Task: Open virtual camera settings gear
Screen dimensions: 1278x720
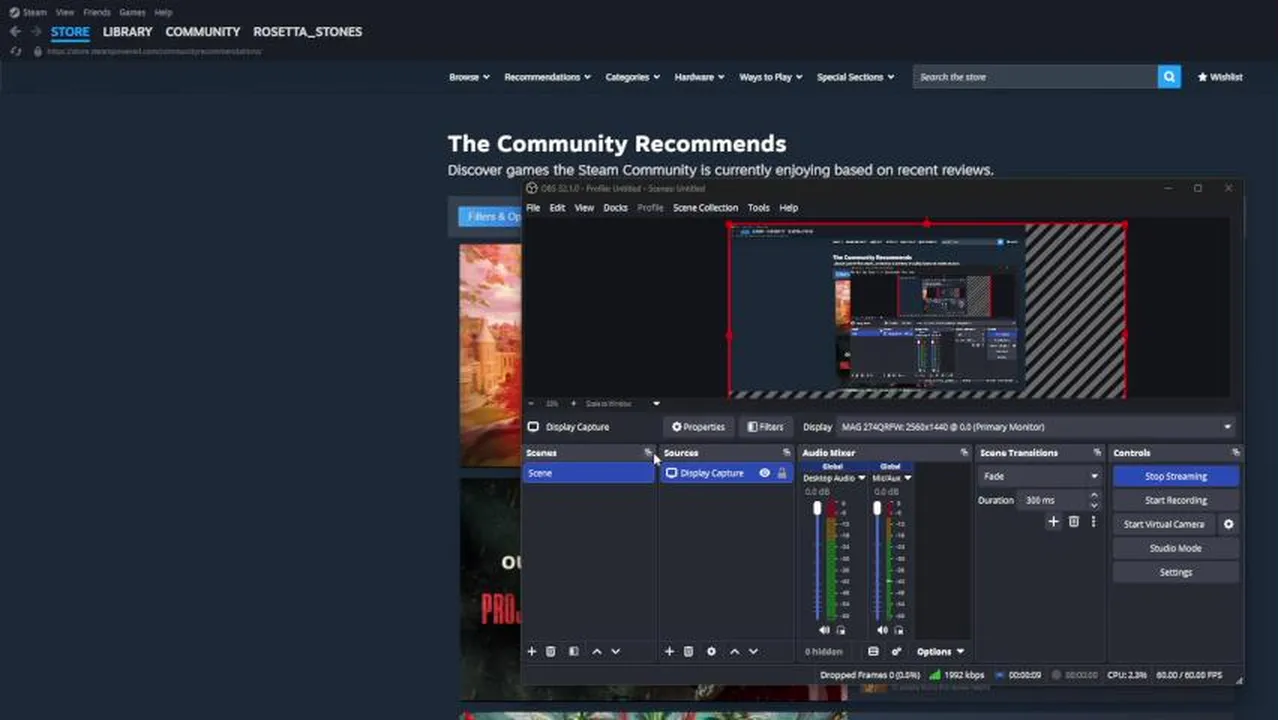Action: 1229,524
